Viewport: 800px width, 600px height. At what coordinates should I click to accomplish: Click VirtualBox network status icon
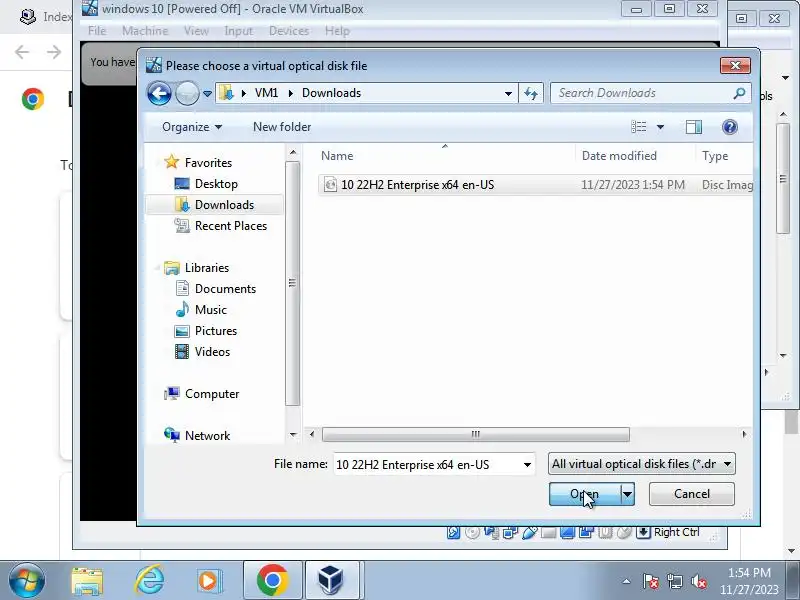[x=510, y=533]
